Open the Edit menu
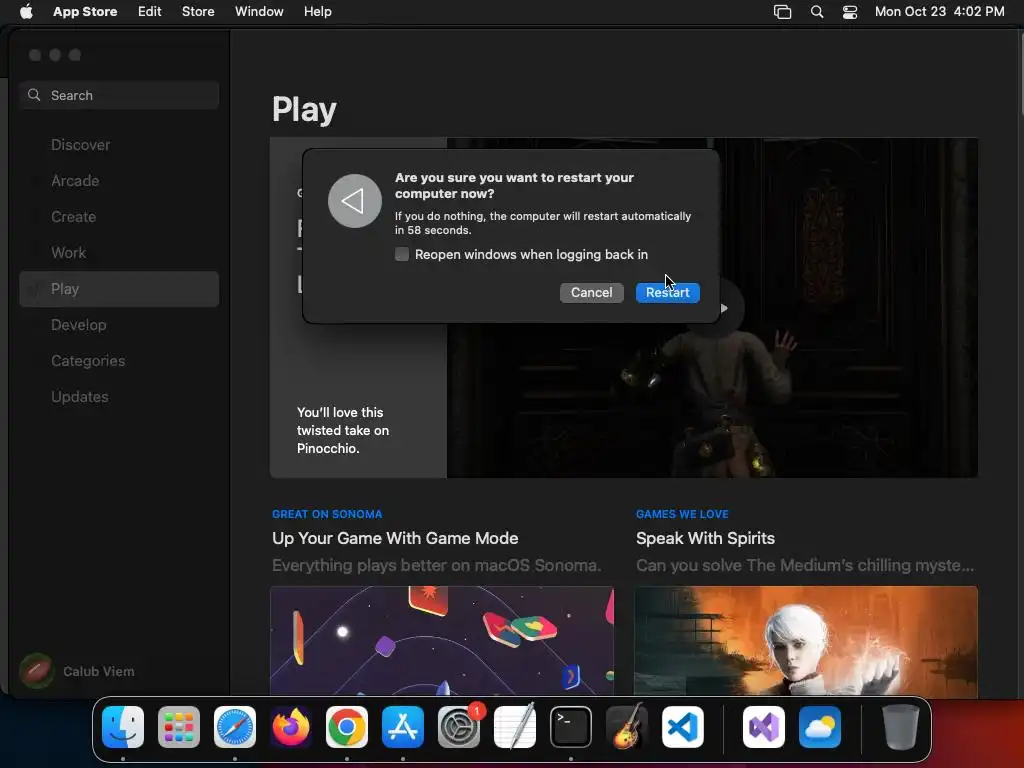 pos(150,11)
